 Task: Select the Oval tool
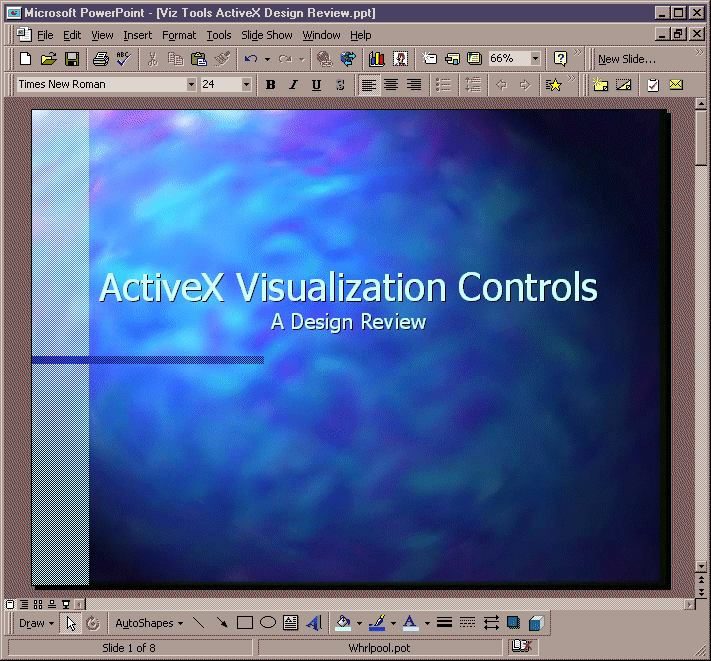pyautogui.click(x=268, y=622)
